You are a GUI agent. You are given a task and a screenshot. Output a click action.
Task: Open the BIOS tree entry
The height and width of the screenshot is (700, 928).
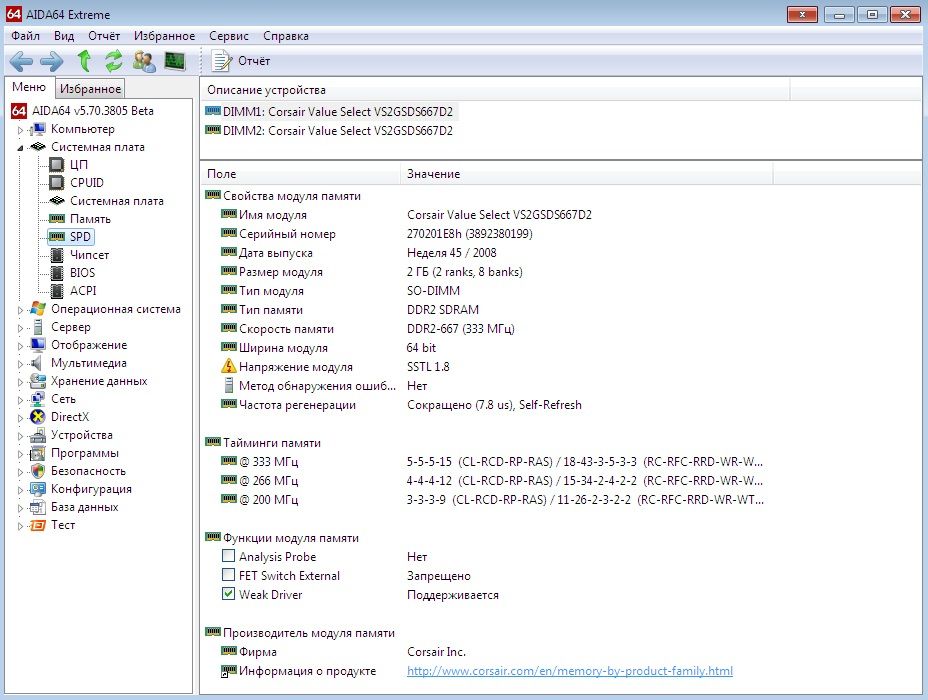click(82, 273)
